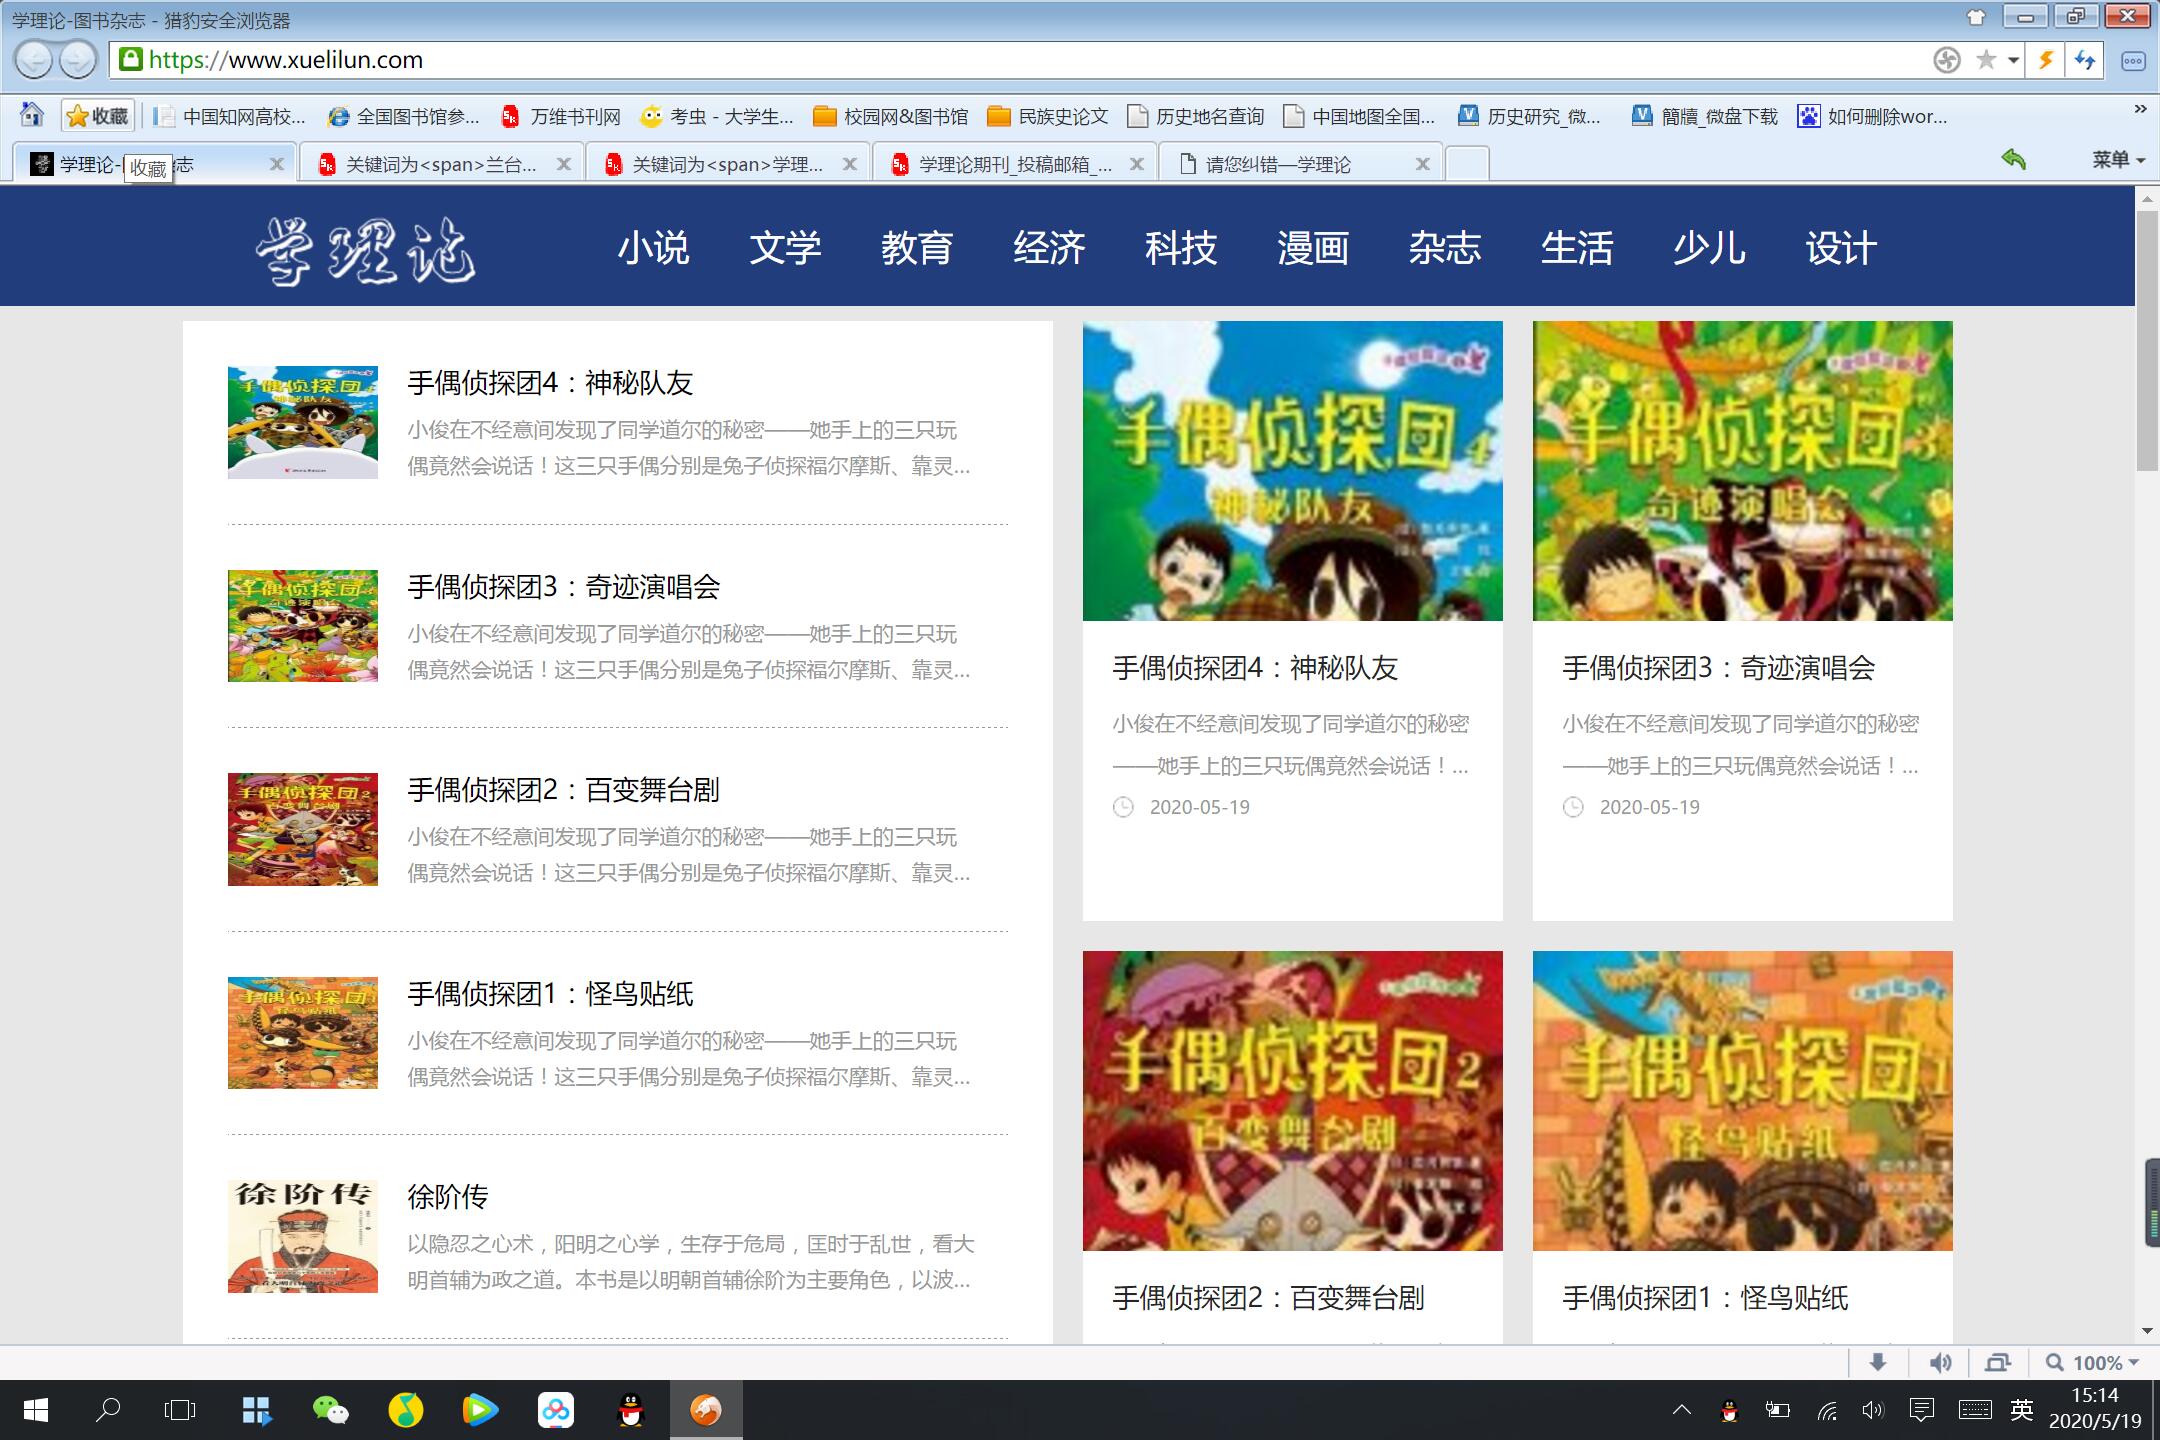
Task: Go to the 生活 category
Action: click(x=1577, y=247)
